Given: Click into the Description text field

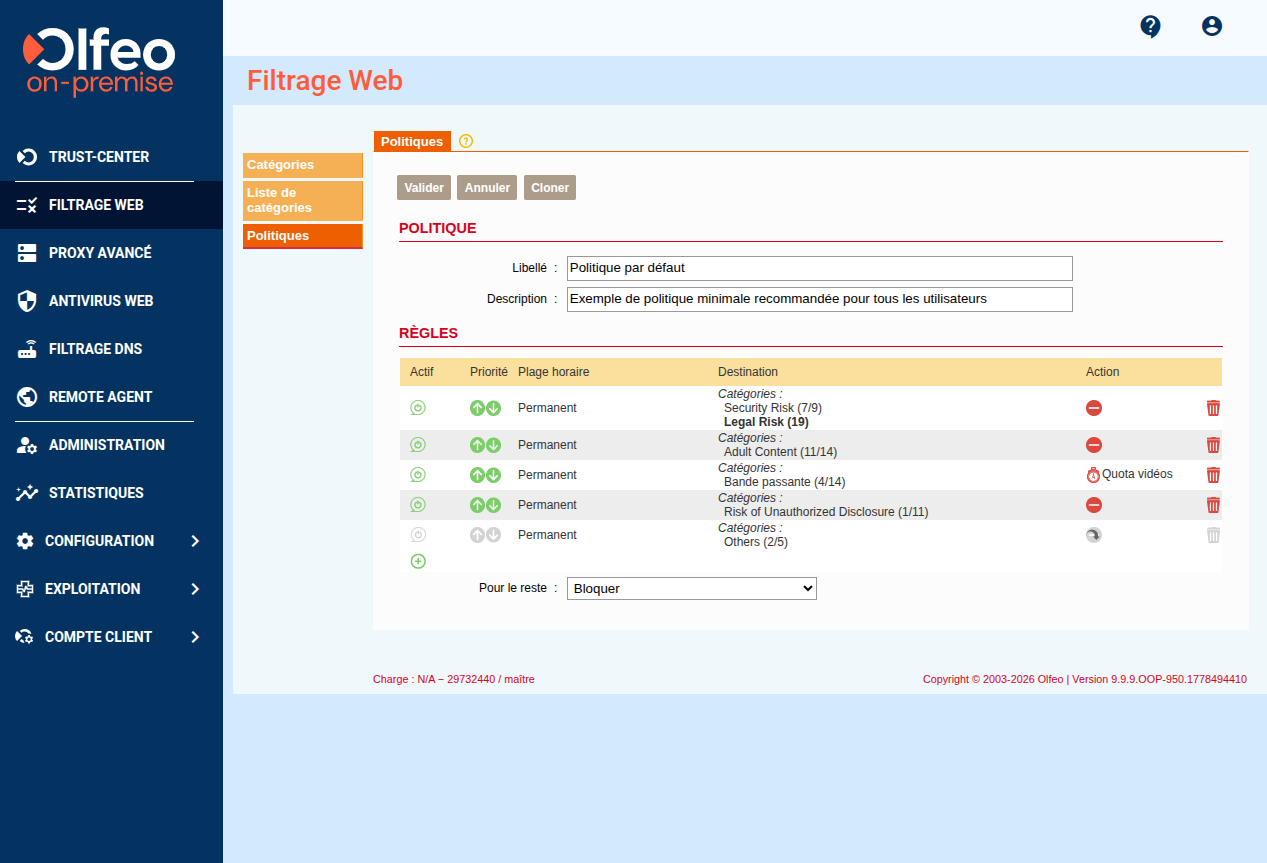Looking at the screenshot, I should coord(820,299).
